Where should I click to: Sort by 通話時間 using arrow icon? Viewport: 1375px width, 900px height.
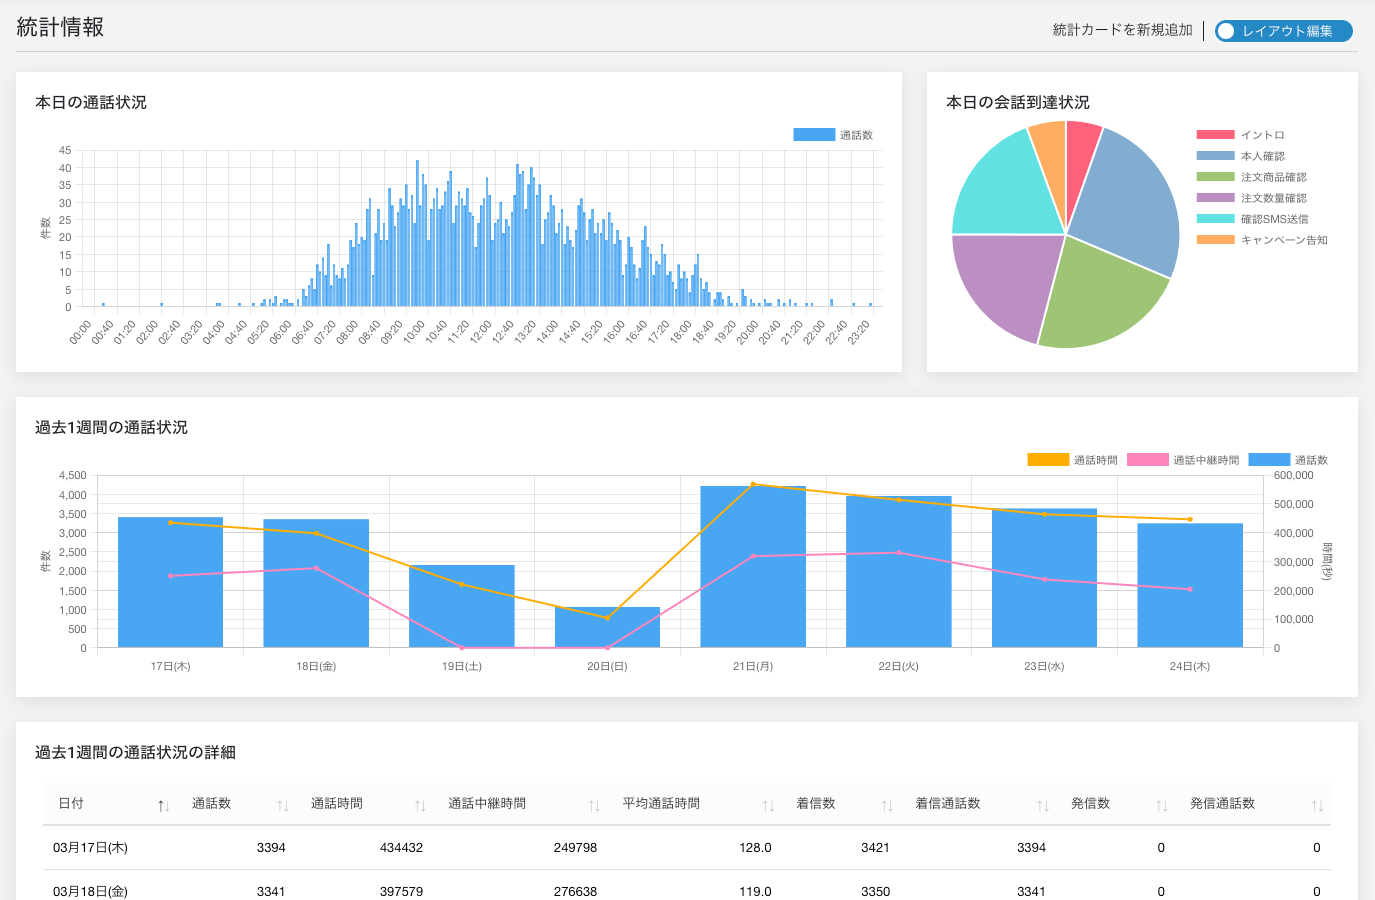pyautogui.click(x=420, y=806)
